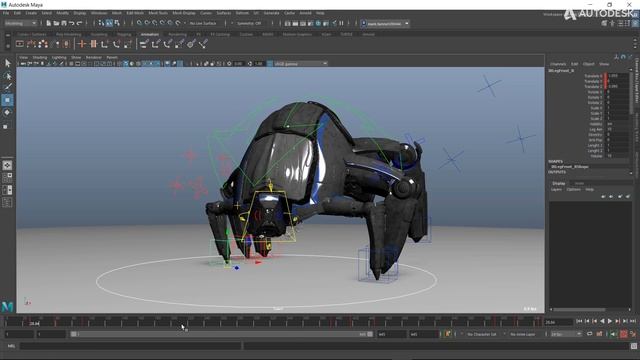Toggle the character set key icon
The height and width of the screenshot is (360, 640).
(448, 334)
